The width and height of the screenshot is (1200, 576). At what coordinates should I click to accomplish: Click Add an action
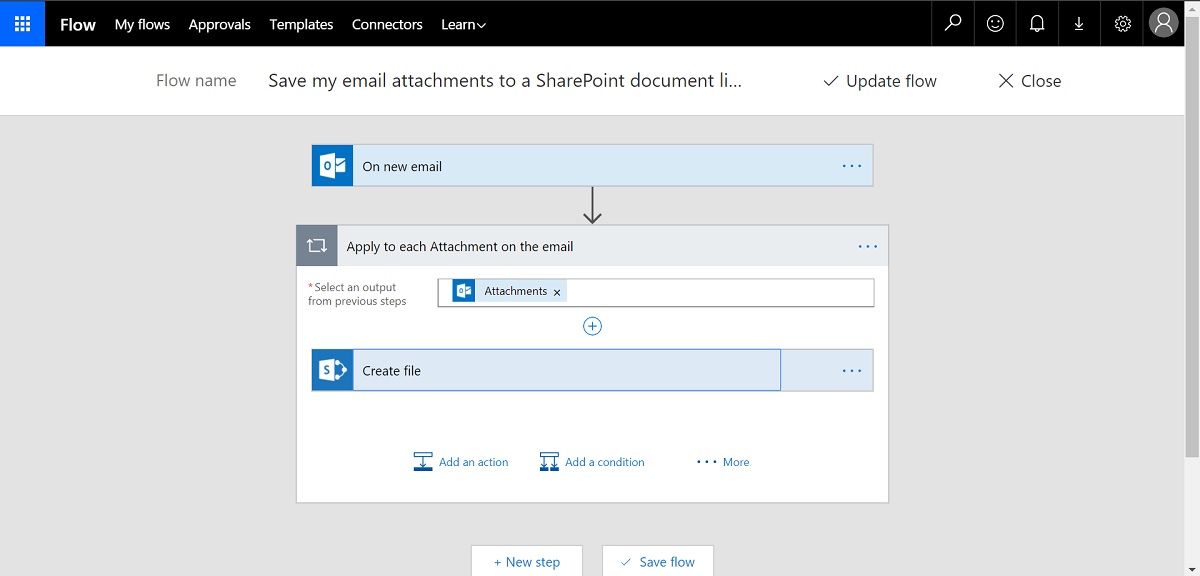pyautogui.click(x=461, y=462)
